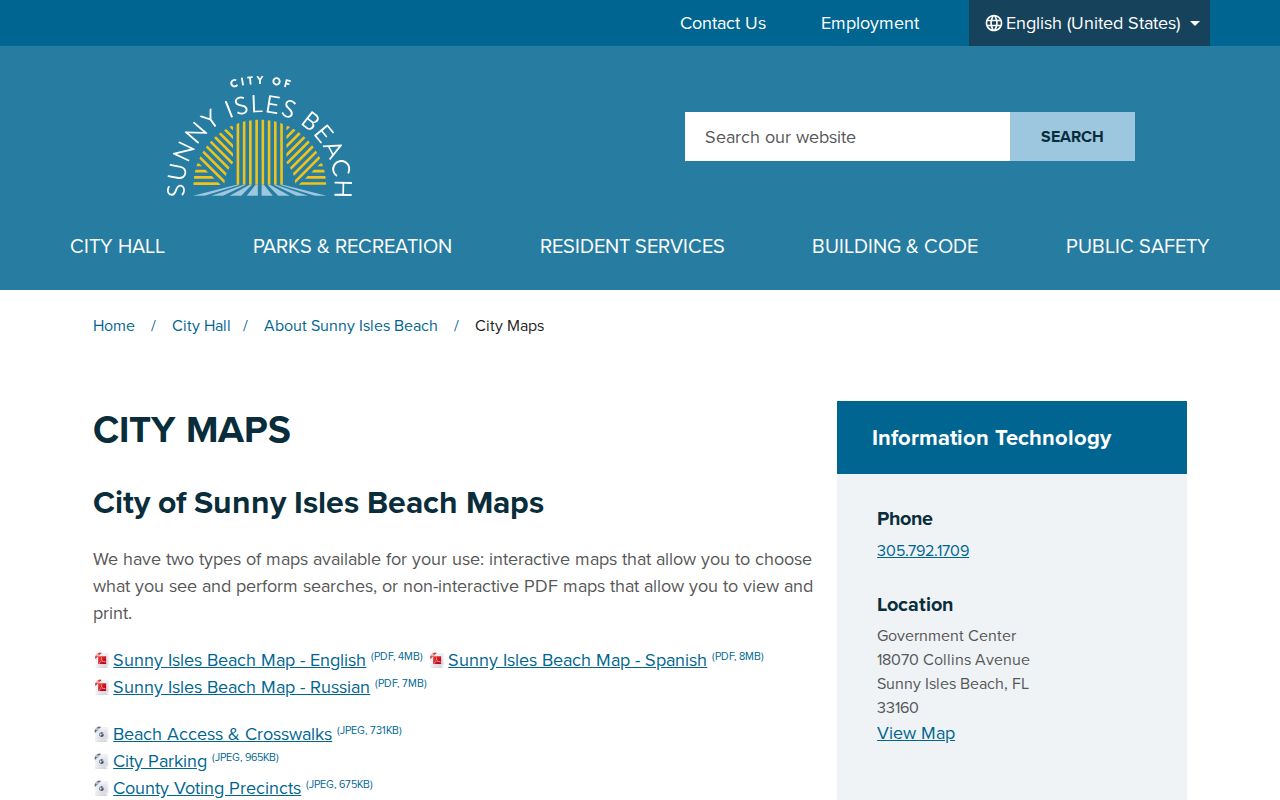
Task: Go to Home in the breadcrumb
Action: click(x=114, y=326)
